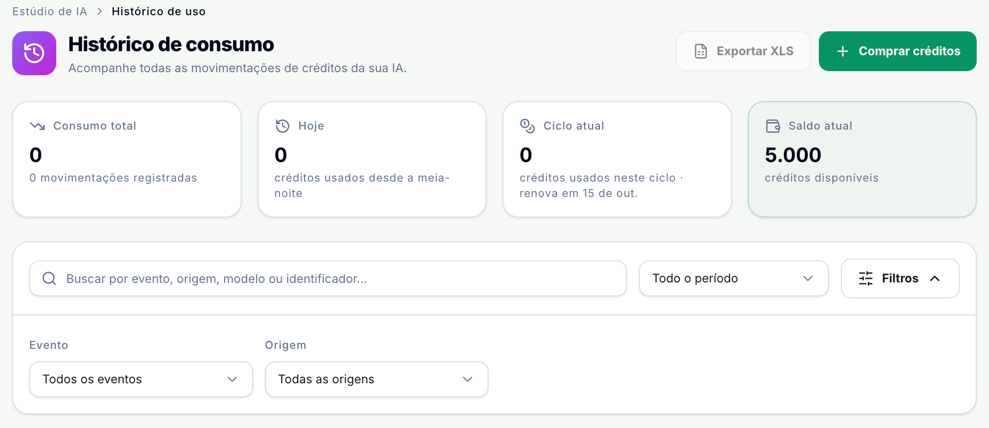Click the purple history clock icon

click(34, 54)
